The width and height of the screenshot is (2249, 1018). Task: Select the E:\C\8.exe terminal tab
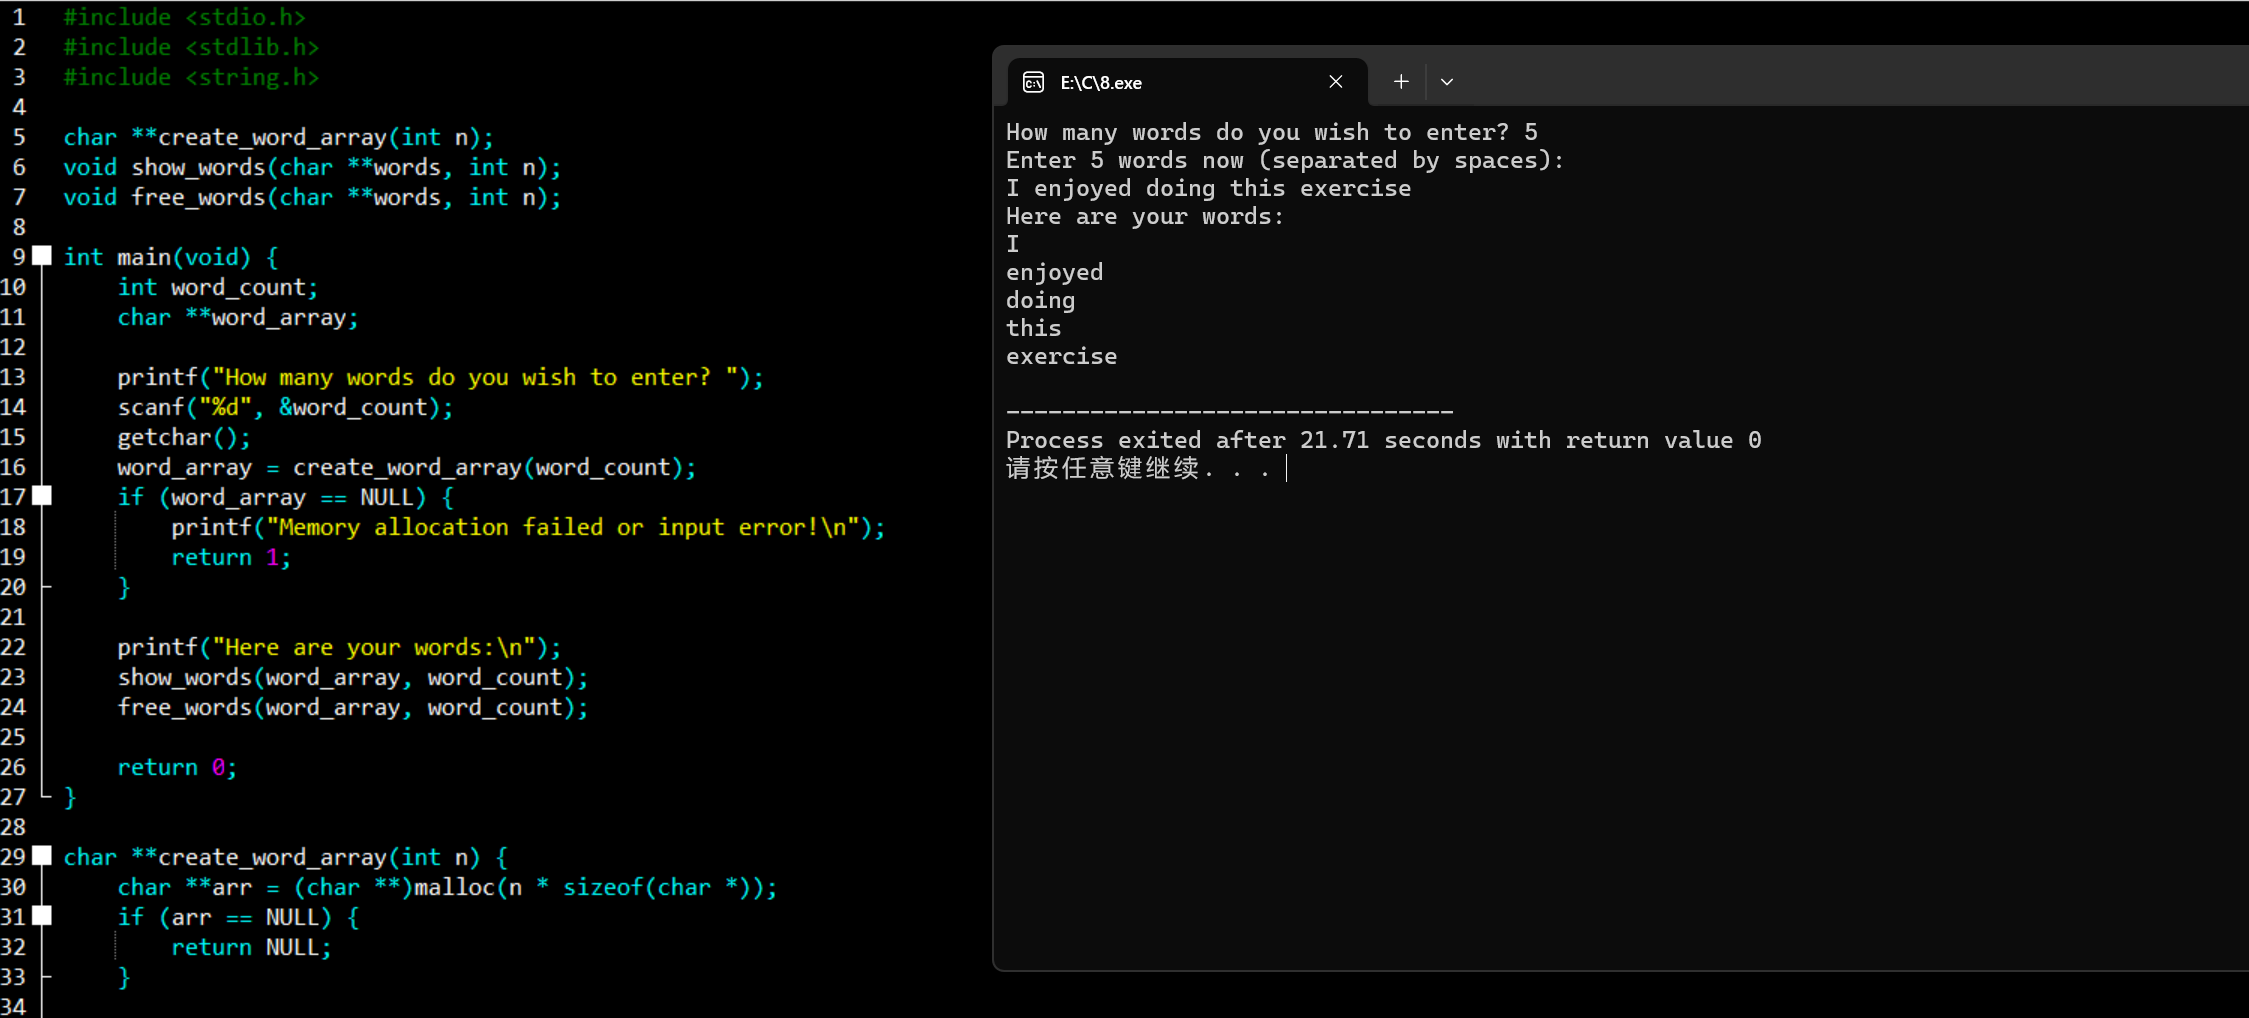pyautogui.click(x=1188, y=82)
